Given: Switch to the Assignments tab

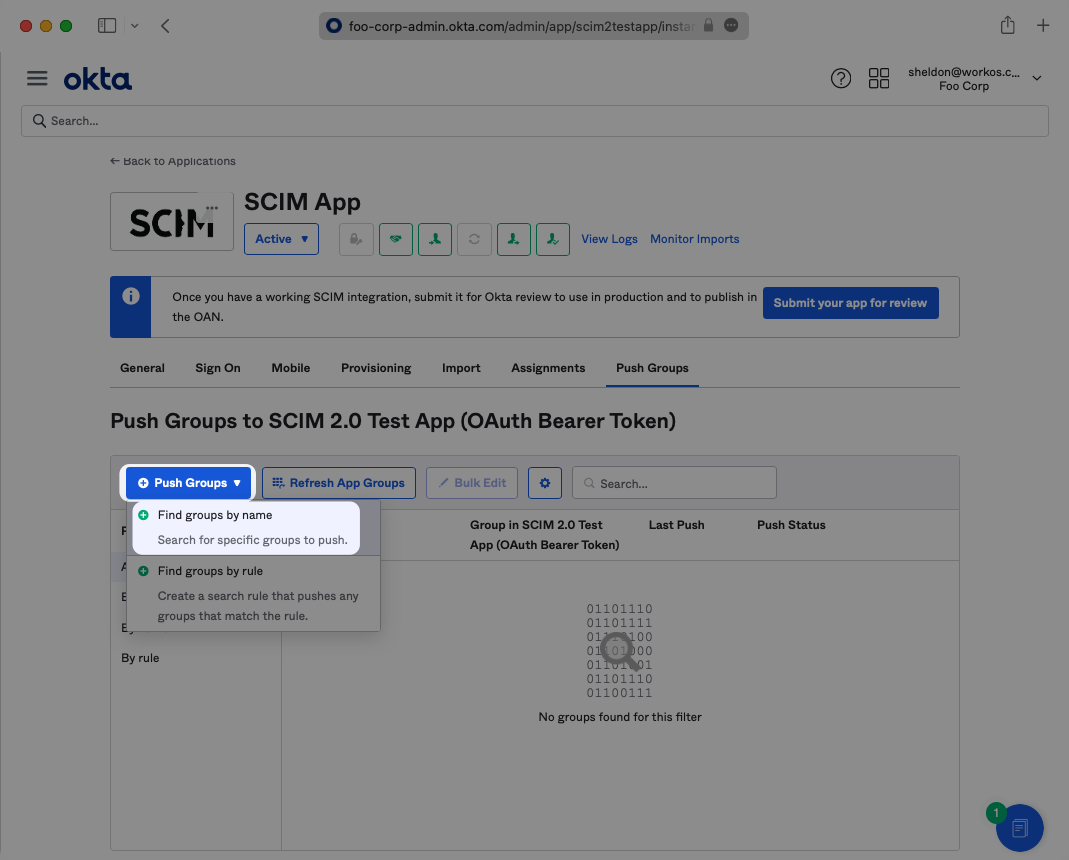Looking at the screenshot, I should (x=548, y=368).
